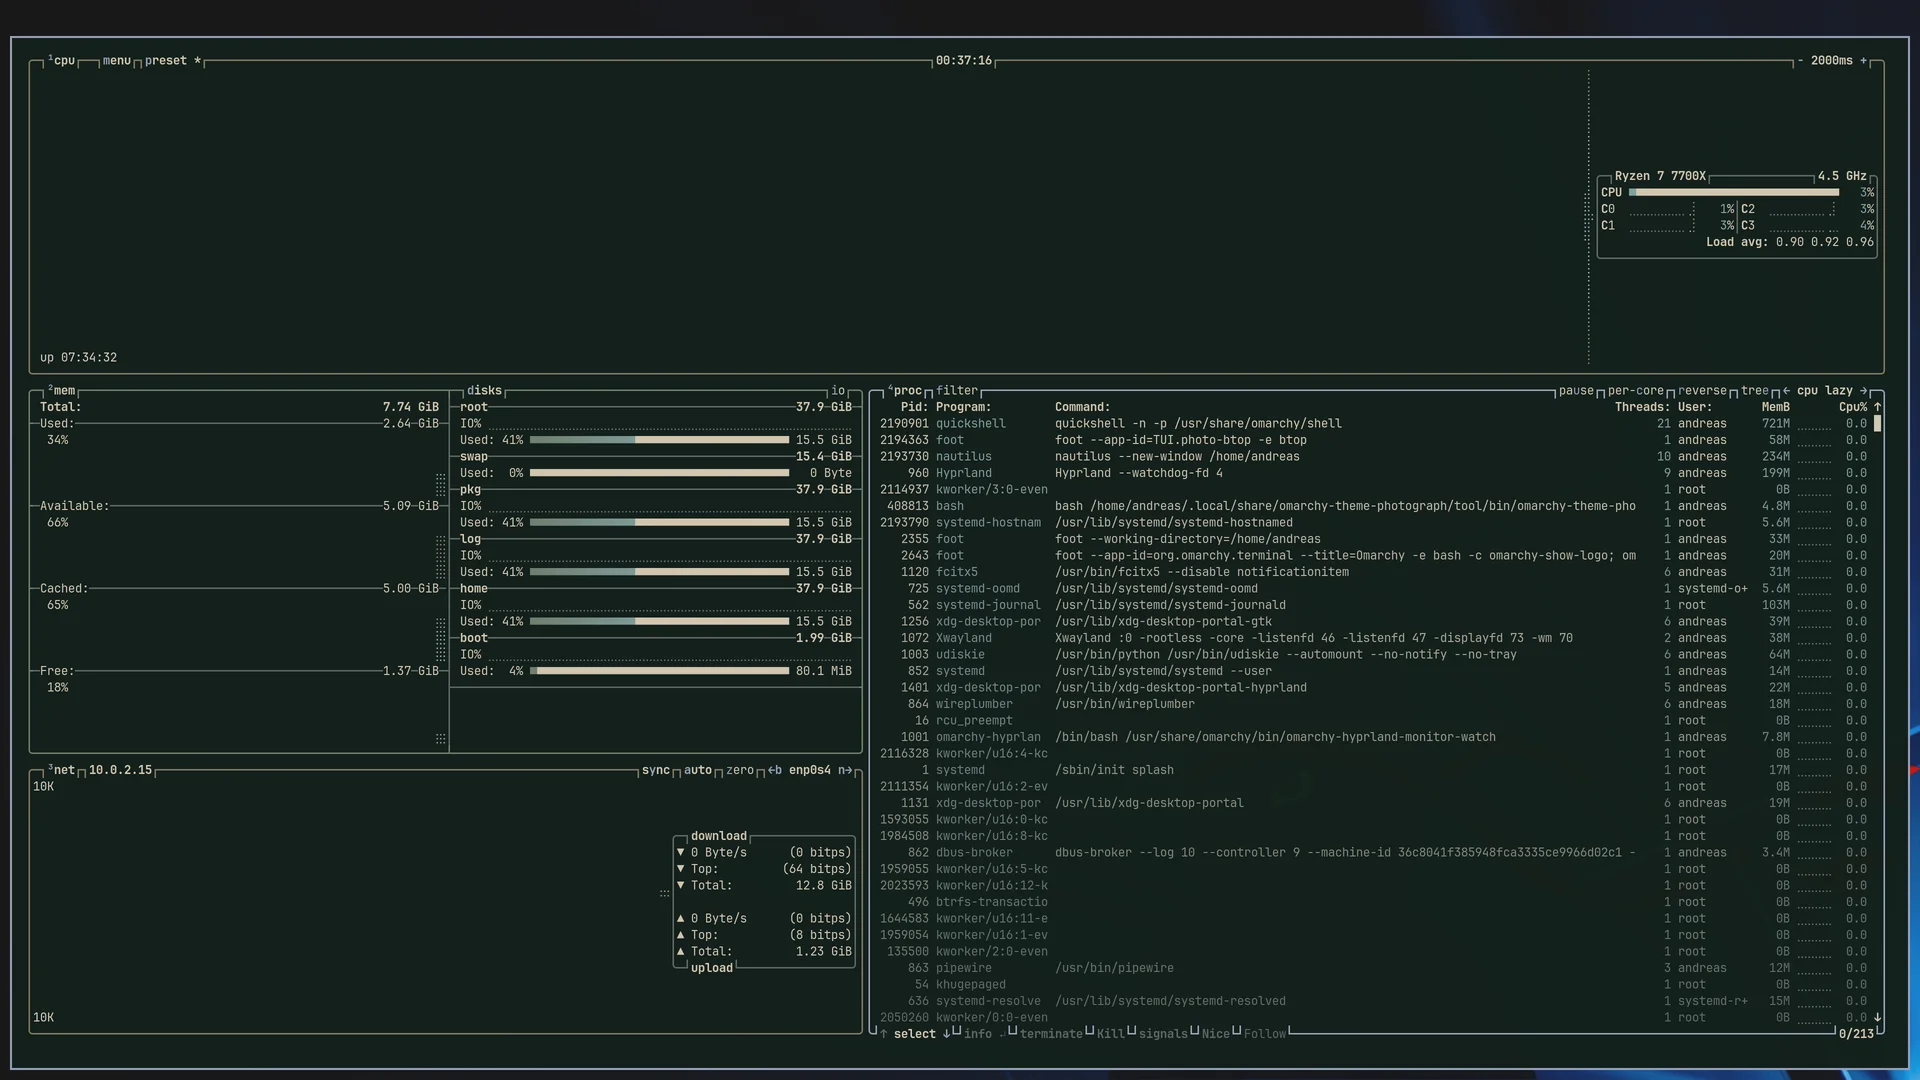Toggle per-core CPU display in proc
The width and height of the screenshot is (1920, 1080).
(x=1635, y=391)
